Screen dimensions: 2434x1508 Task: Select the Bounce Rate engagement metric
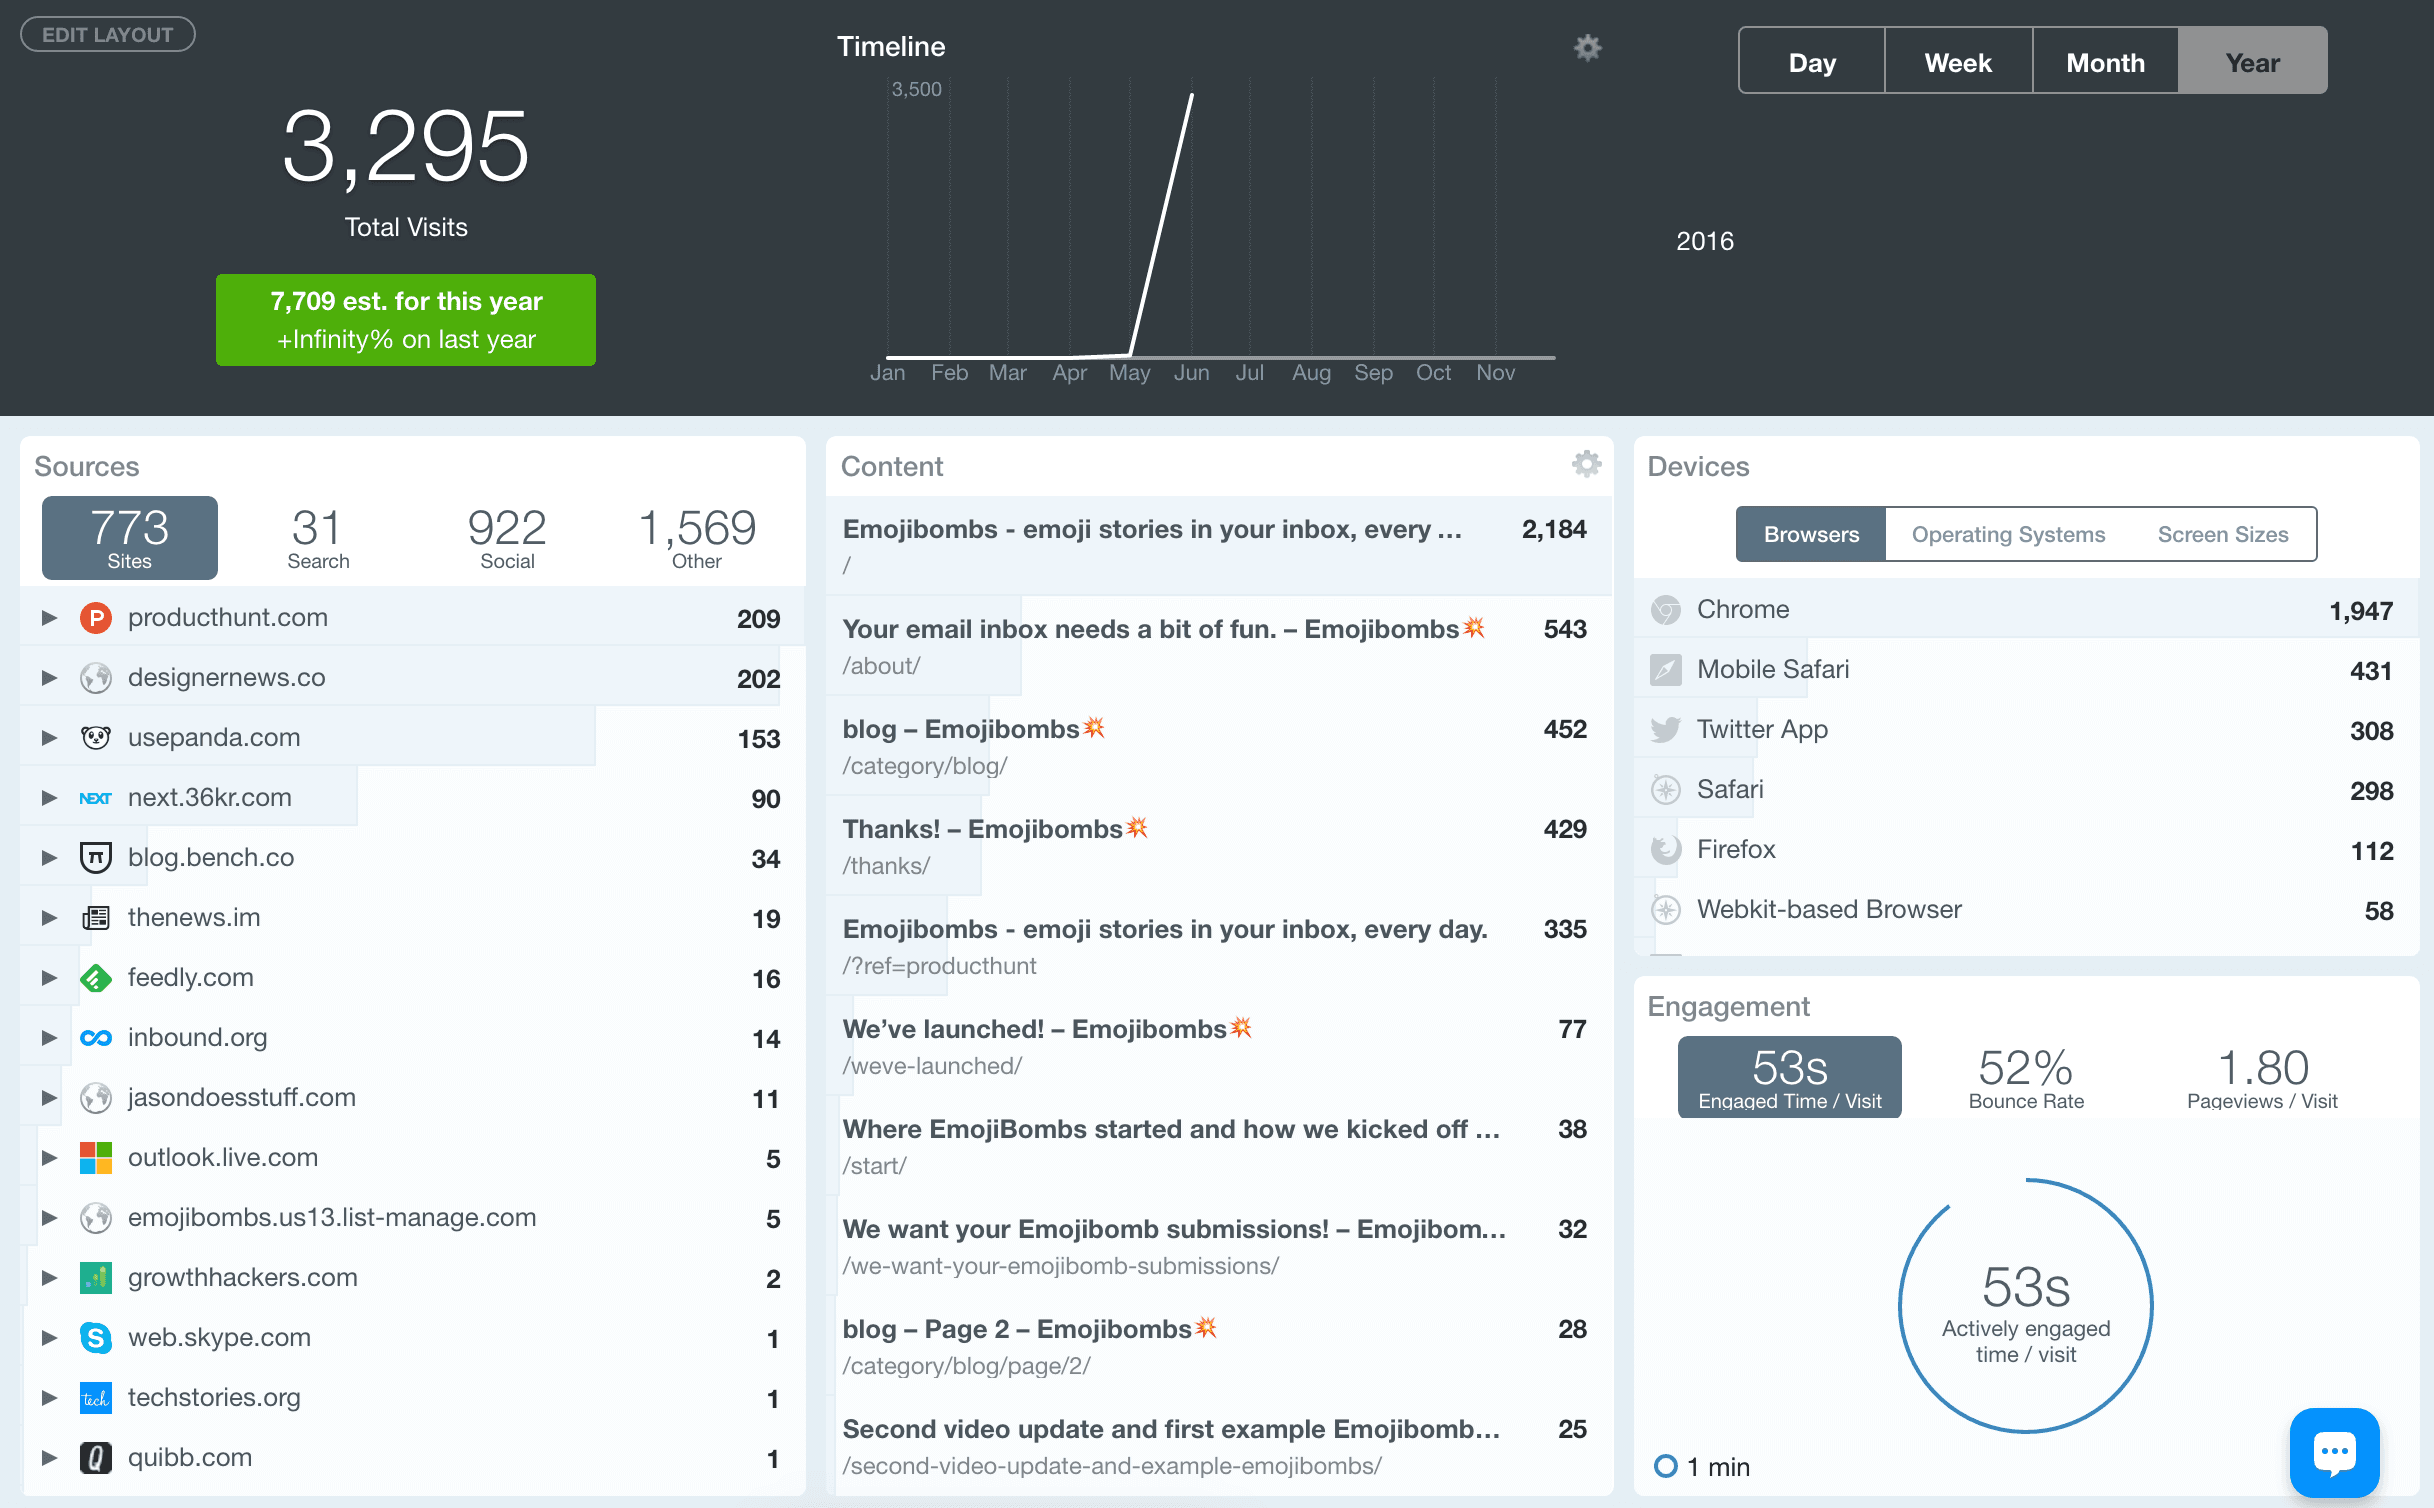[2026, 1077]
